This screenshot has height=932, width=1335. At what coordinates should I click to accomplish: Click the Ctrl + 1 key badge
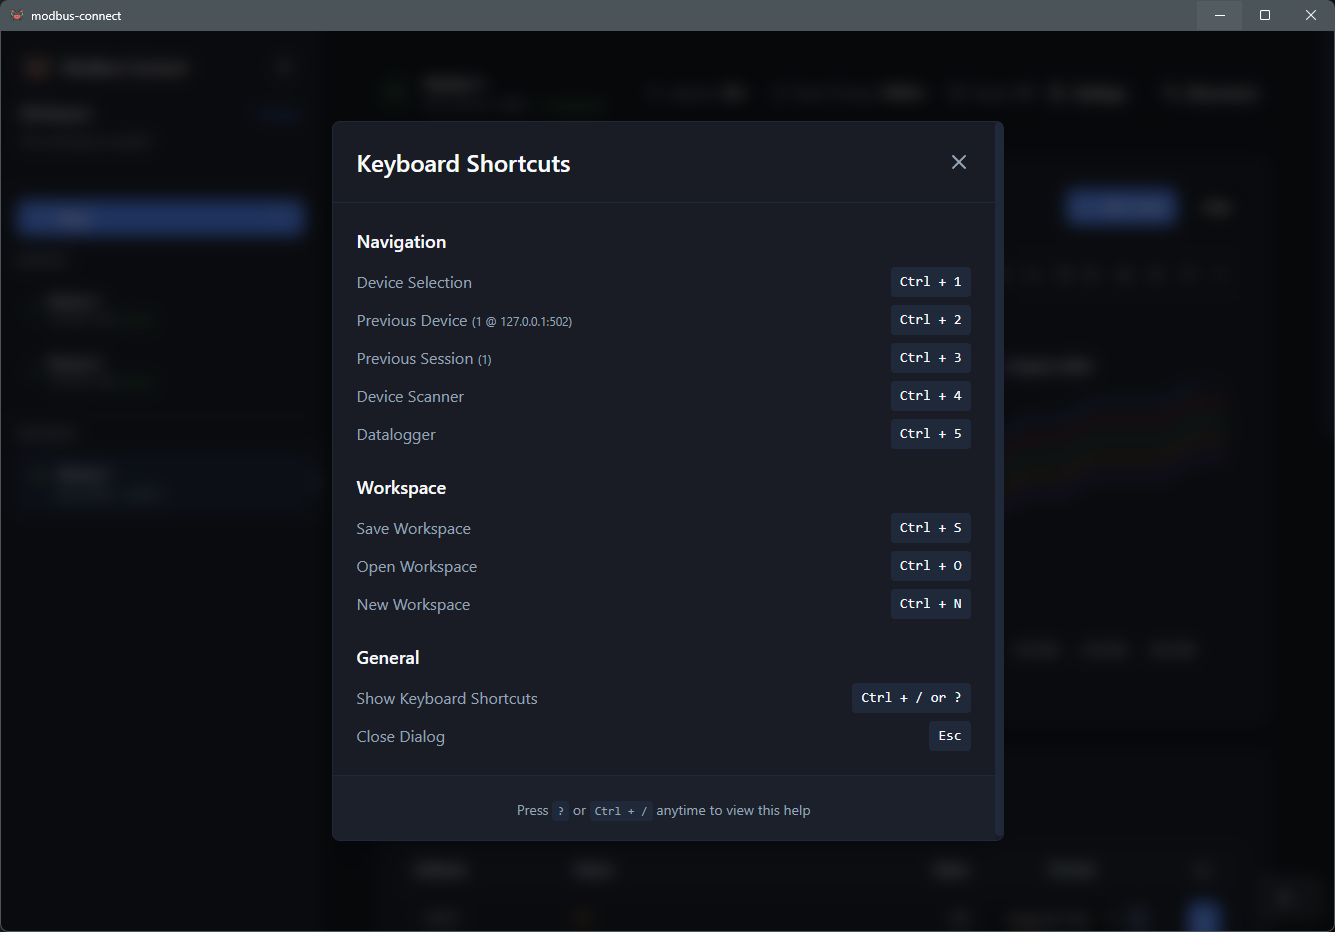[x=931, y=282]
